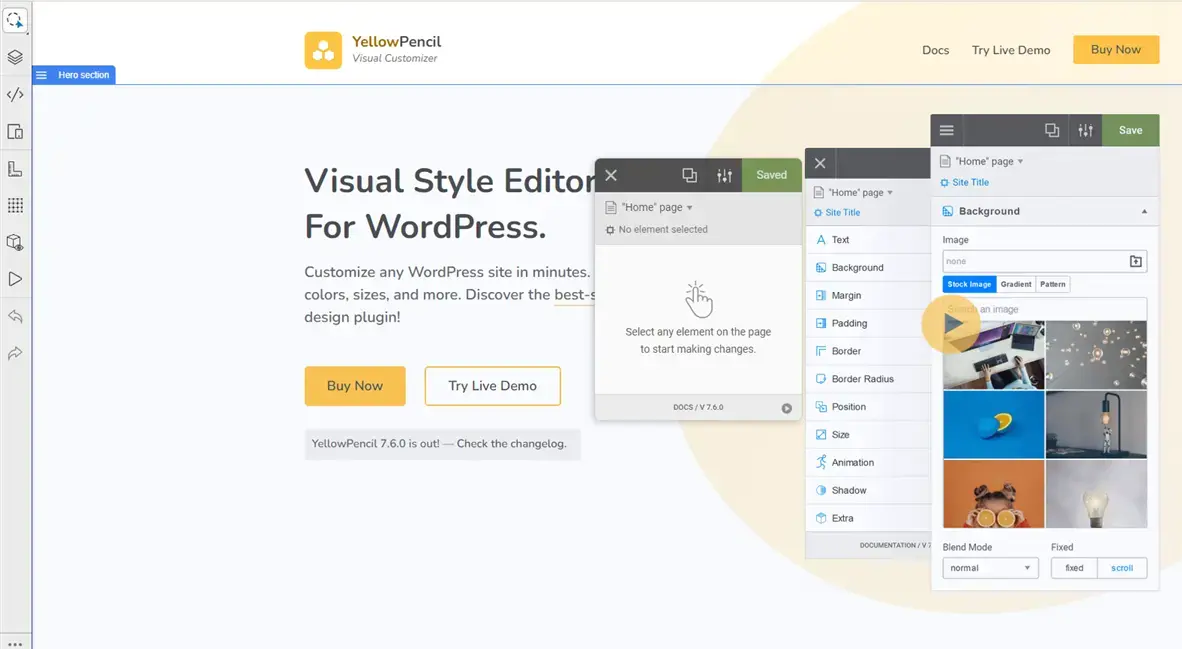This screenshot has width=1182, height=649.
Task: Open the code editor icon in sidebar
Action: click(15, 94)
